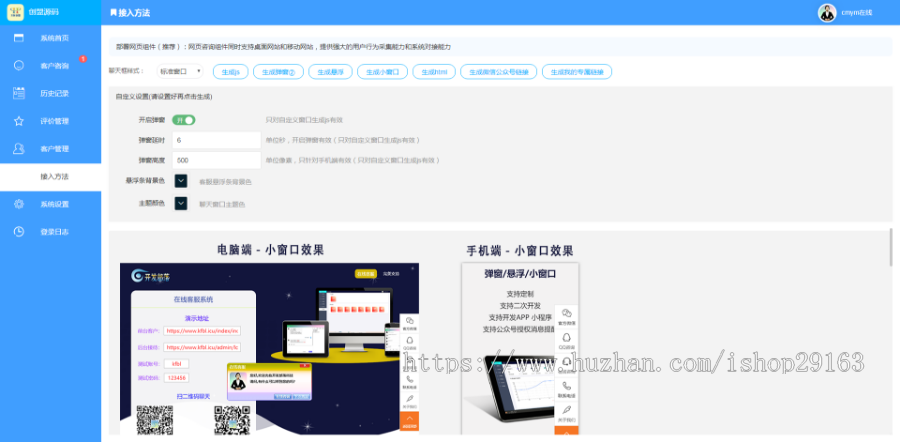Click the 电脑端 - 小窗口效果 heading
900x442 pixels.
[270, 250]
